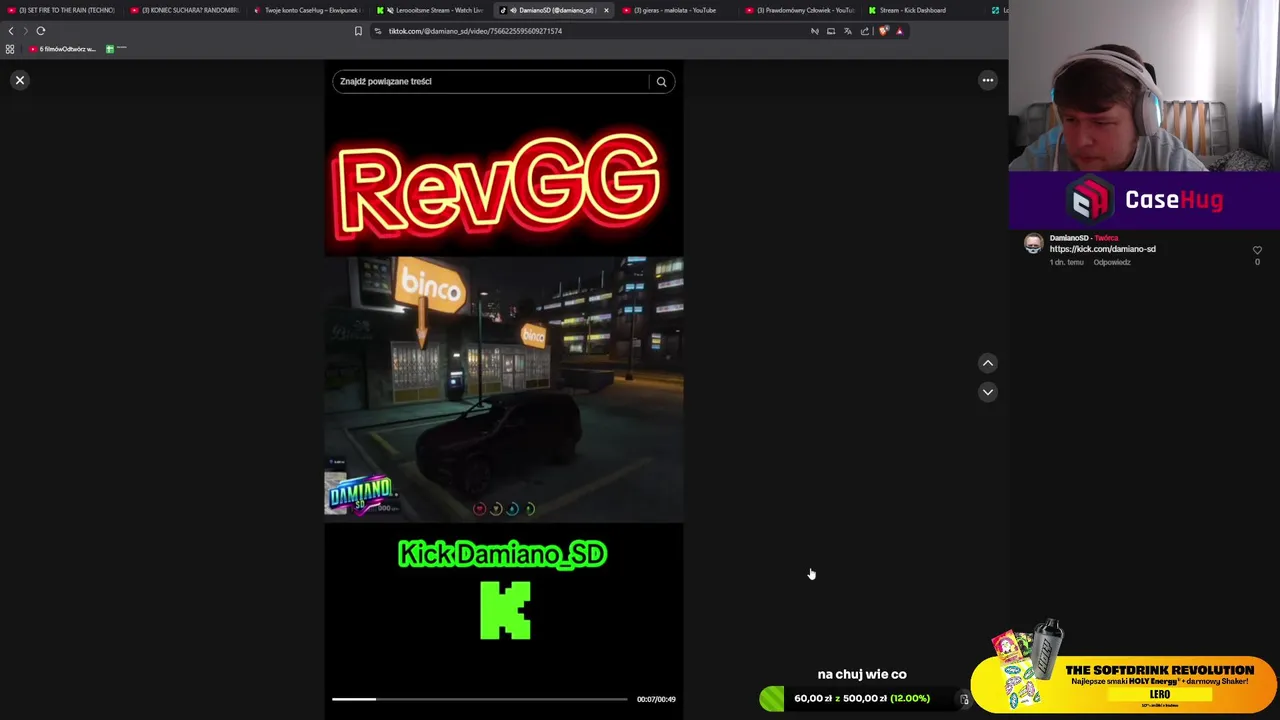Open DamianoSD commenter avatar

coord(1033,244)
